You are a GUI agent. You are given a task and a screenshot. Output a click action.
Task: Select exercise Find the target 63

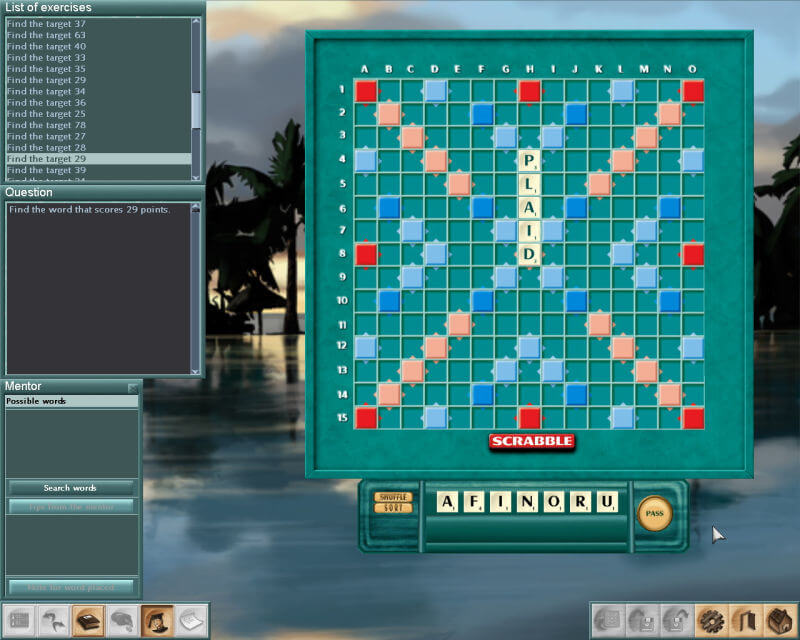98,35
